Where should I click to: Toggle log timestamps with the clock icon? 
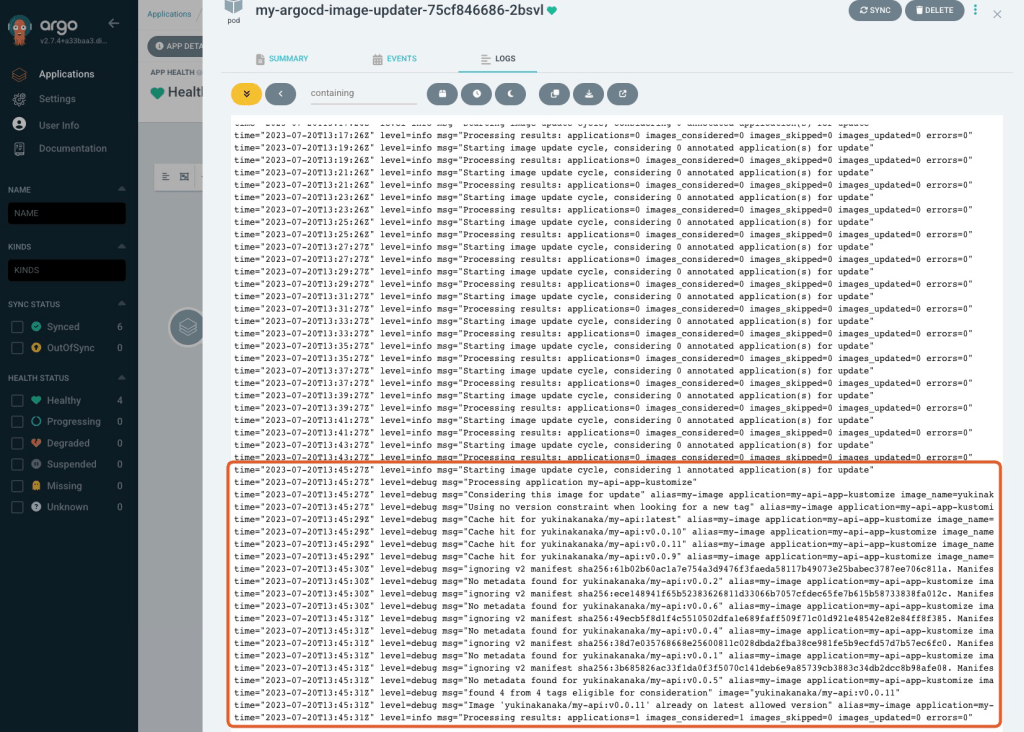click(x=476, y=93)
